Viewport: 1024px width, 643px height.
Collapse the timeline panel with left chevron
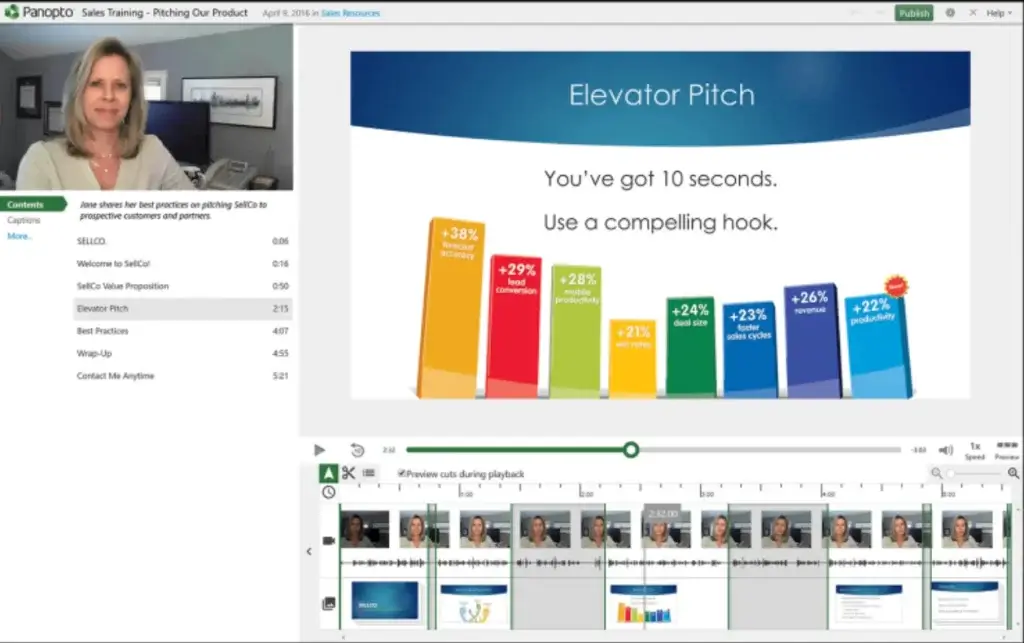[x=309, y=551]
